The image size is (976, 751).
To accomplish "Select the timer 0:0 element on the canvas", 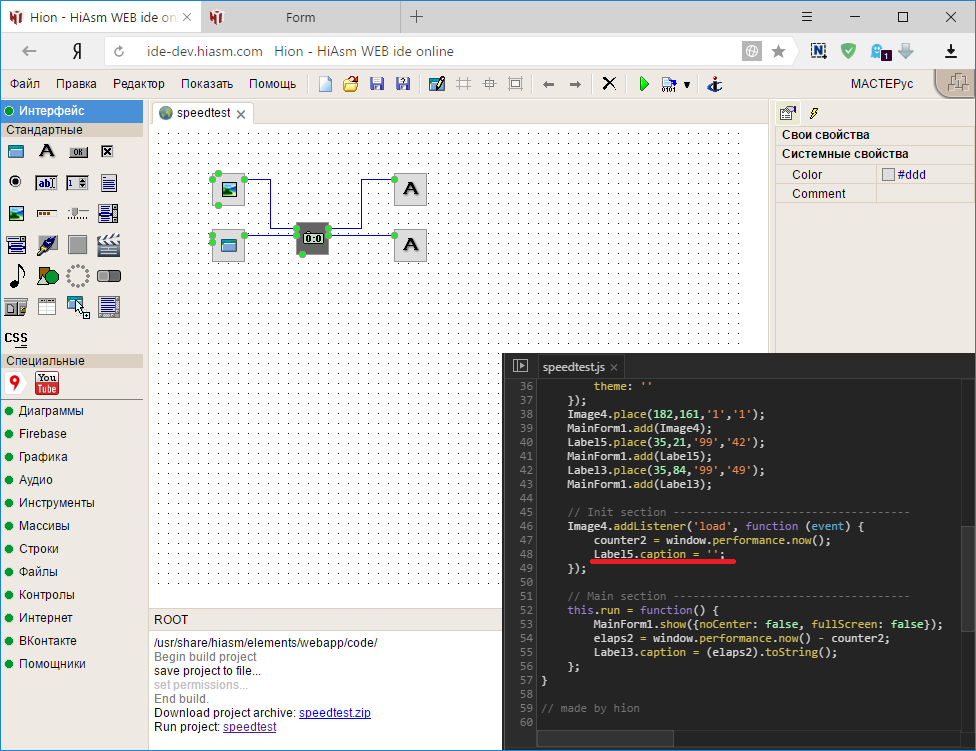I will click(x=312, y=238).
